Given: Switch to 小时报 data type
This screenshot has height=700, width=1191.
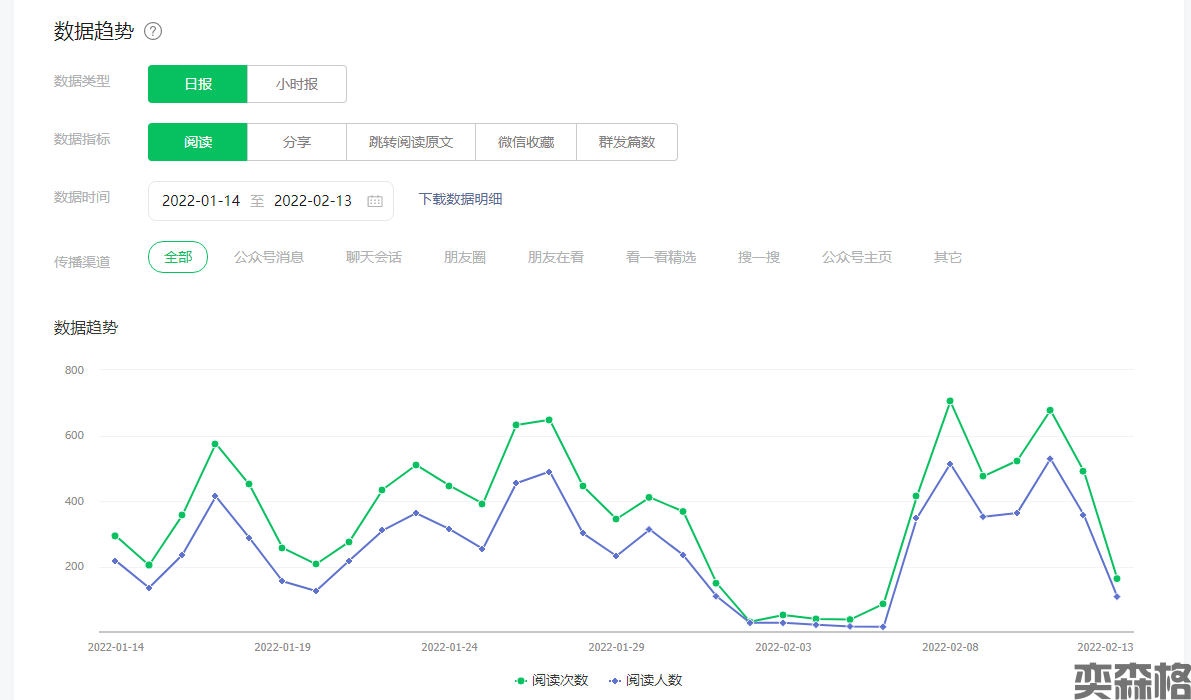Looking at the screenshot, I should 297,84.
